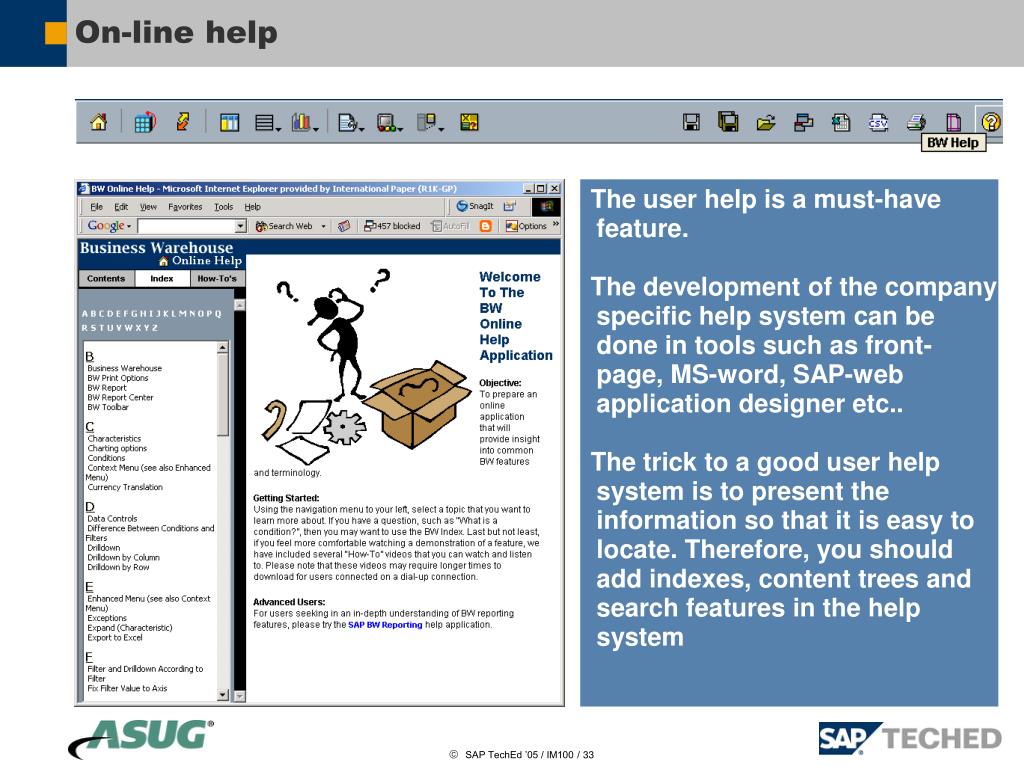The height and width of the screenshot is (768, 1024).
Task: Open the Tools menu
Action: [x=223, y=207]
